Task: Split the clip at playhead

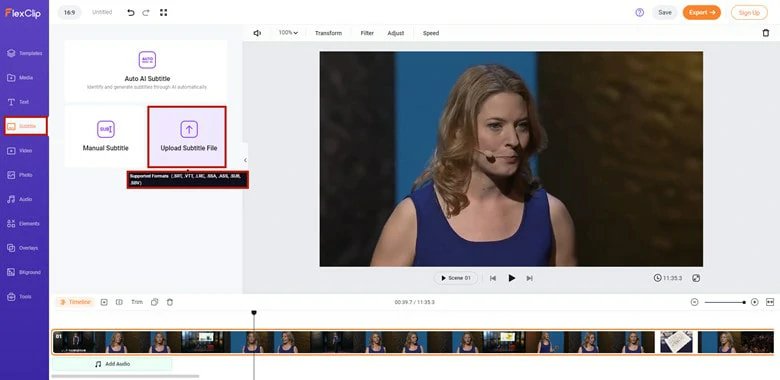Action: [119, 302]
